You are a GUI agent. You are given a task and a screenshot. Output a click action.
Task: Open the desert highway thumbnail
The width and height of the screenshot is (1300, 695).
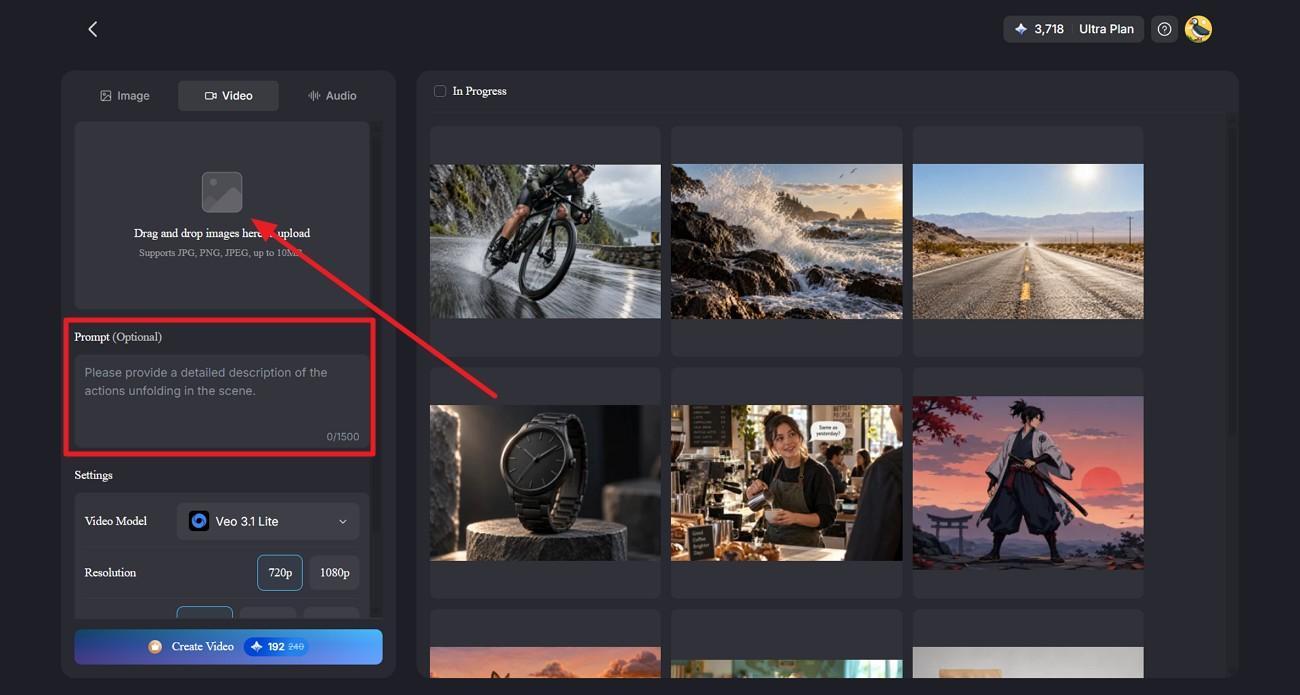coord(1028,241)
